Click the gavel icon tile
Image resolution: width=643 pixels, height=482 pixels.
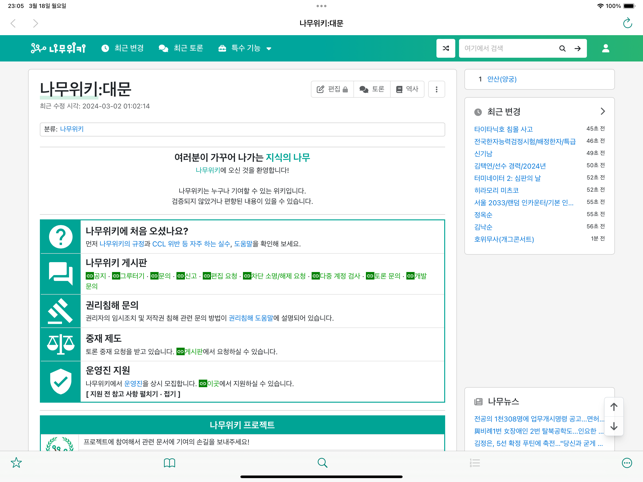(x=61, y=311)
